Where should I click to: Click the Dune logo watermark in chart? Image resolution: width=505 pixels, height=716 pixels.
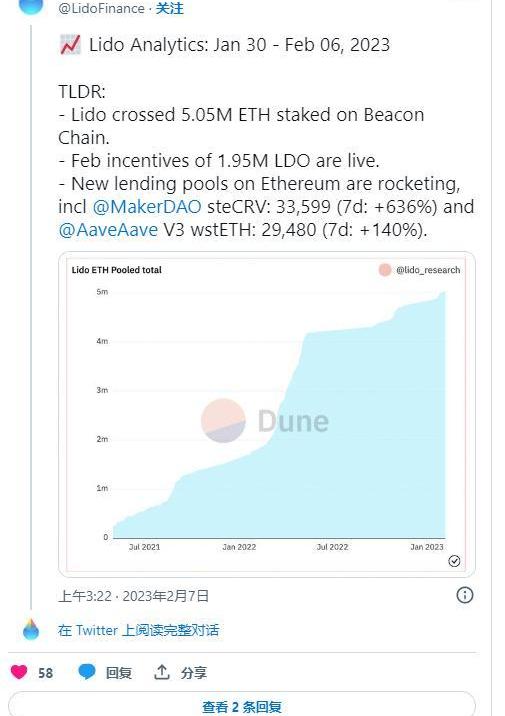(265, 421)
